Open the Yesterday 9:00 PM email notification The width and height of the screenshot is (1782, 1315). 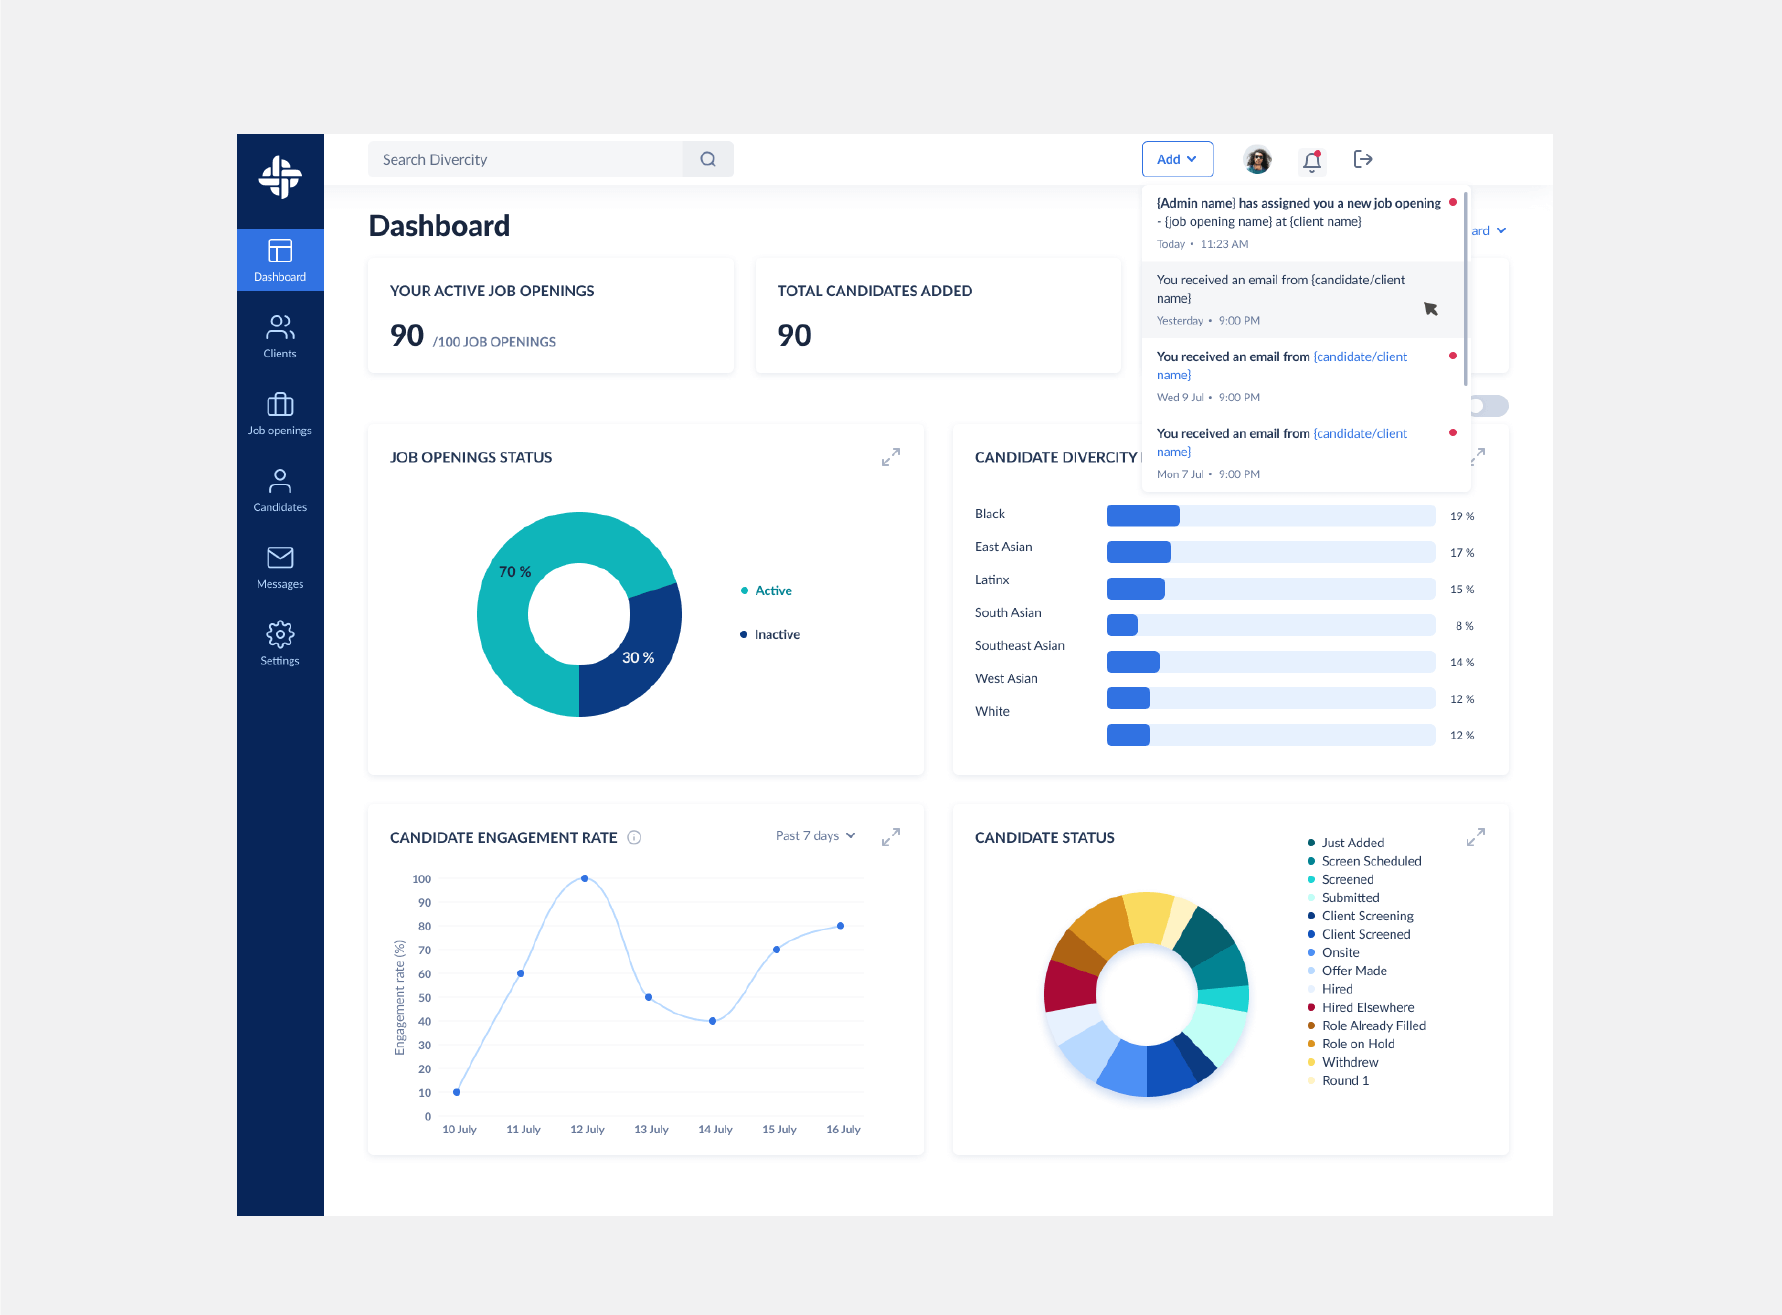pos(1302,299)
